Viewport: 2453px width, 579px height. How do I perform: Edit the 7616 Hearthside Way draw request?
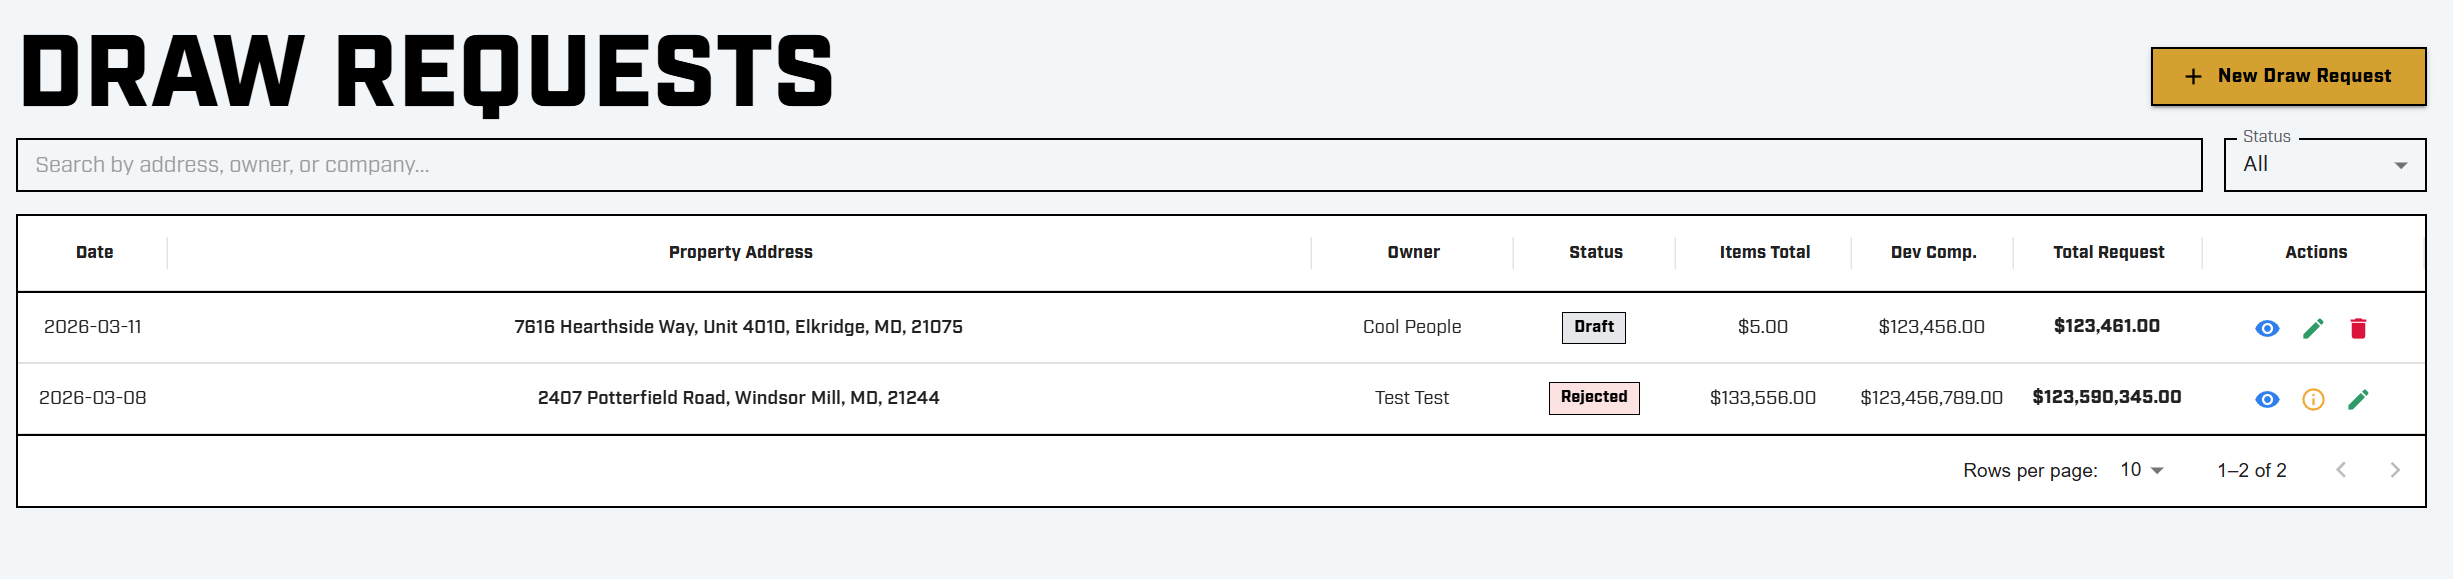click(2313, 328)
